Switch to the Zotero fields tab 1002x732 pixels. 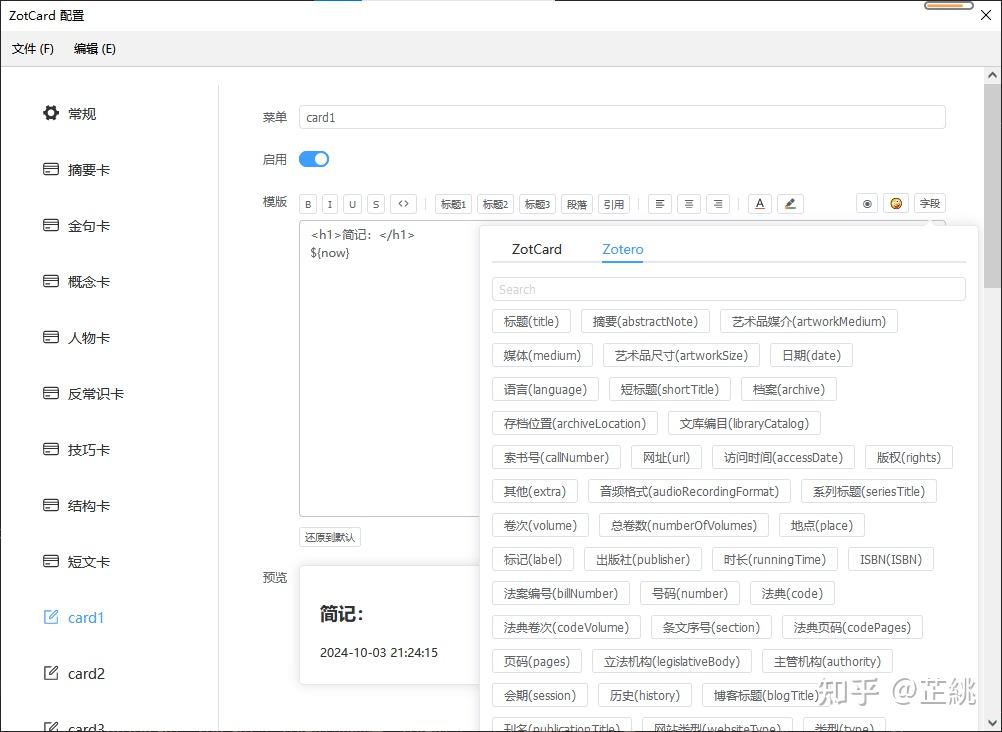pyautogui.click(x=622, y=249)
